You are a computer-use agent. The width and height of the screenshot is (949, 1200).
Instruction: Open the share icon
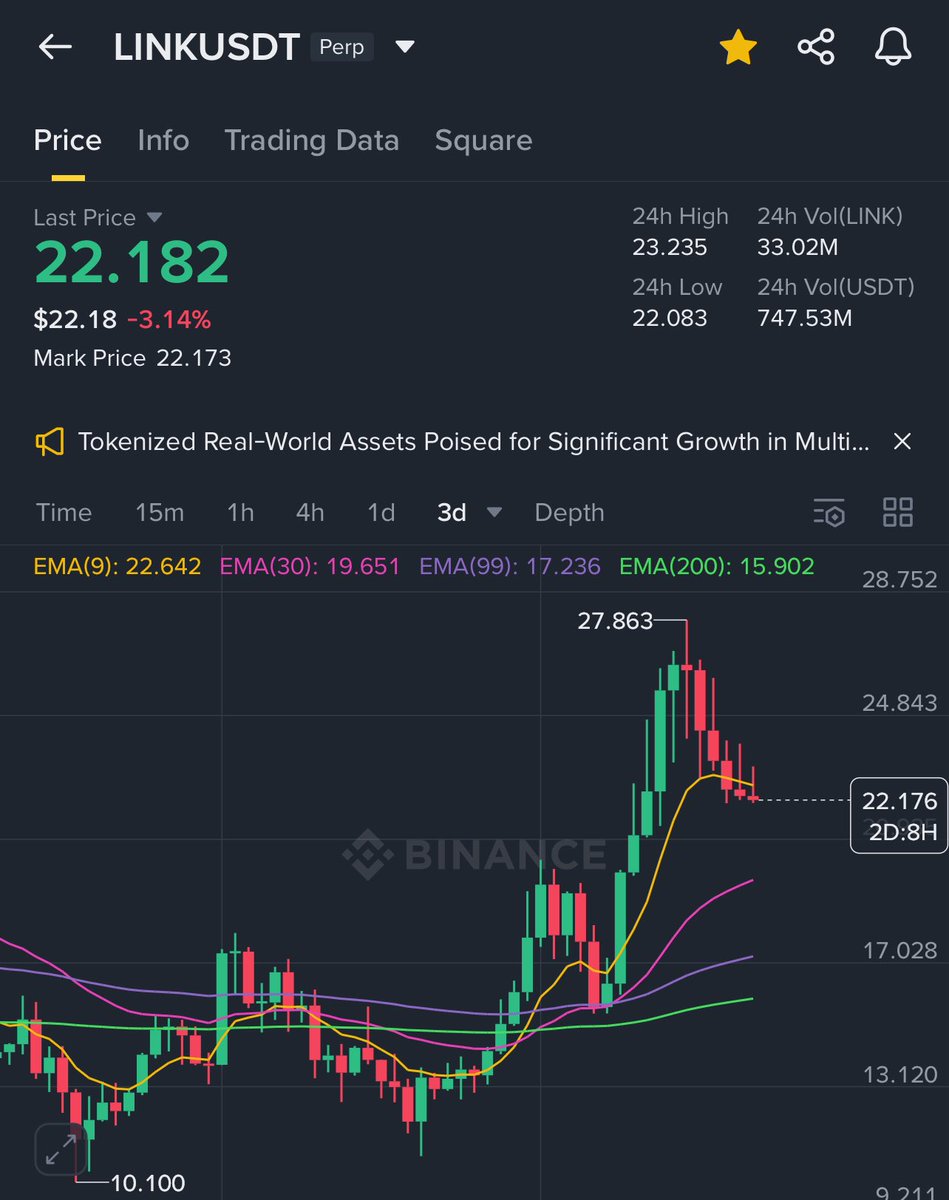click(x=816, y=47)
